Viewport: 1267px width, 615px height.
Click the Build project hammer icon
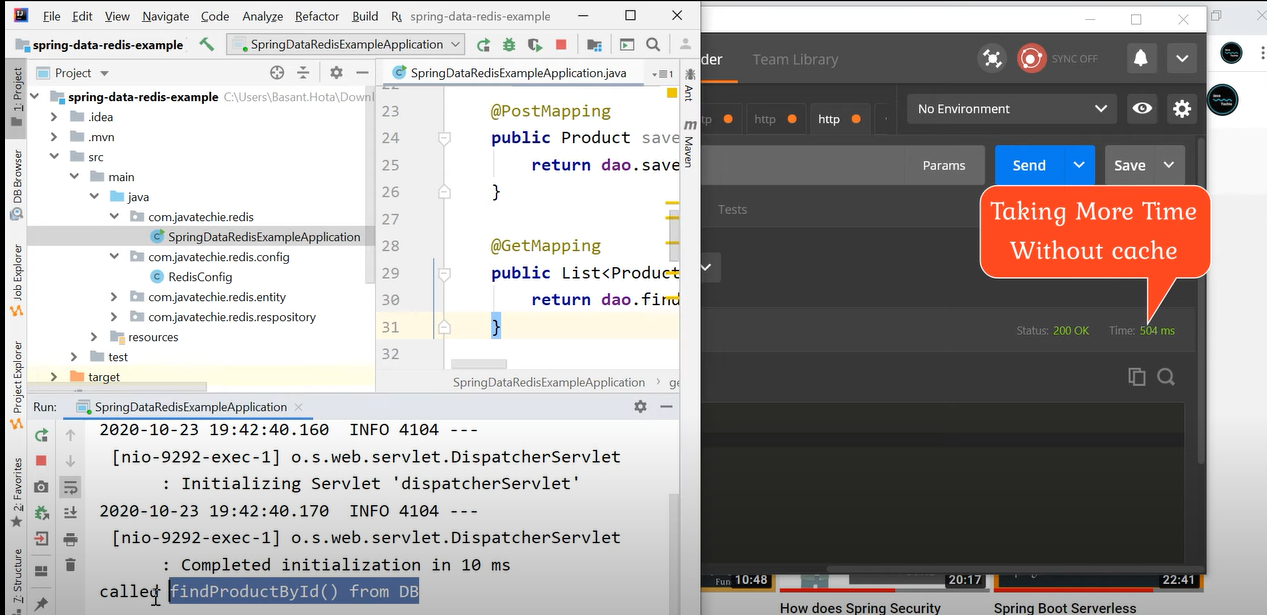point(207,44)
